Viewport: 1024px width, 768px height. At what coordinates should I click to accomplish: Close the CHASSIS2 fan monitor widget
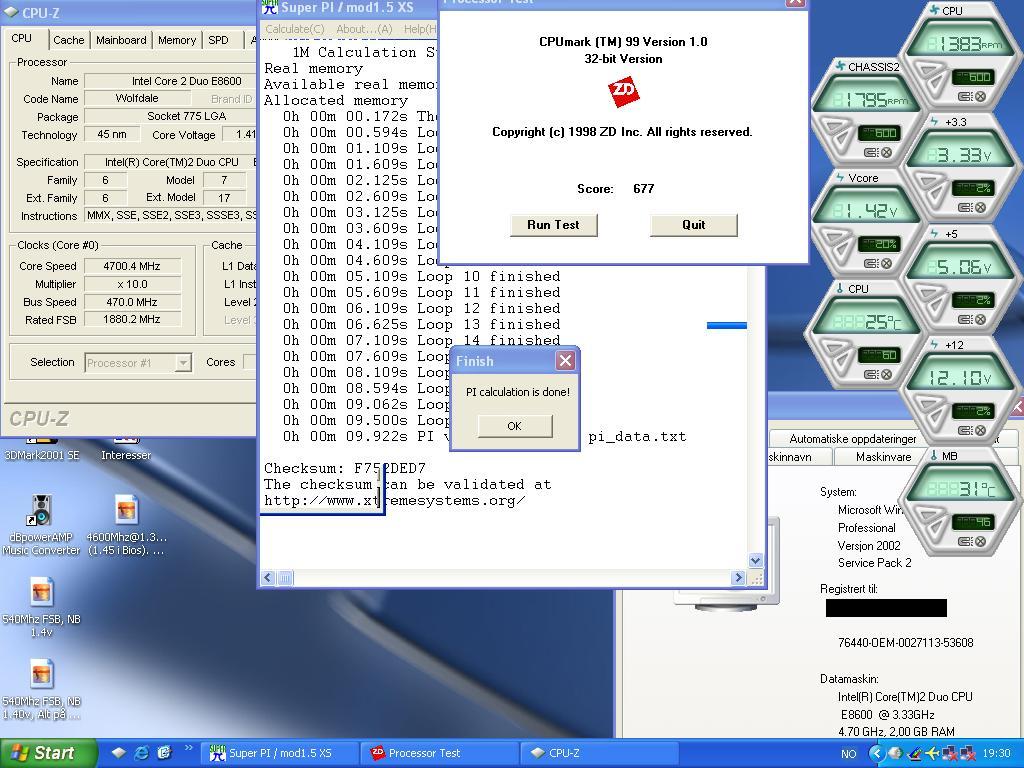pos(886,153)
